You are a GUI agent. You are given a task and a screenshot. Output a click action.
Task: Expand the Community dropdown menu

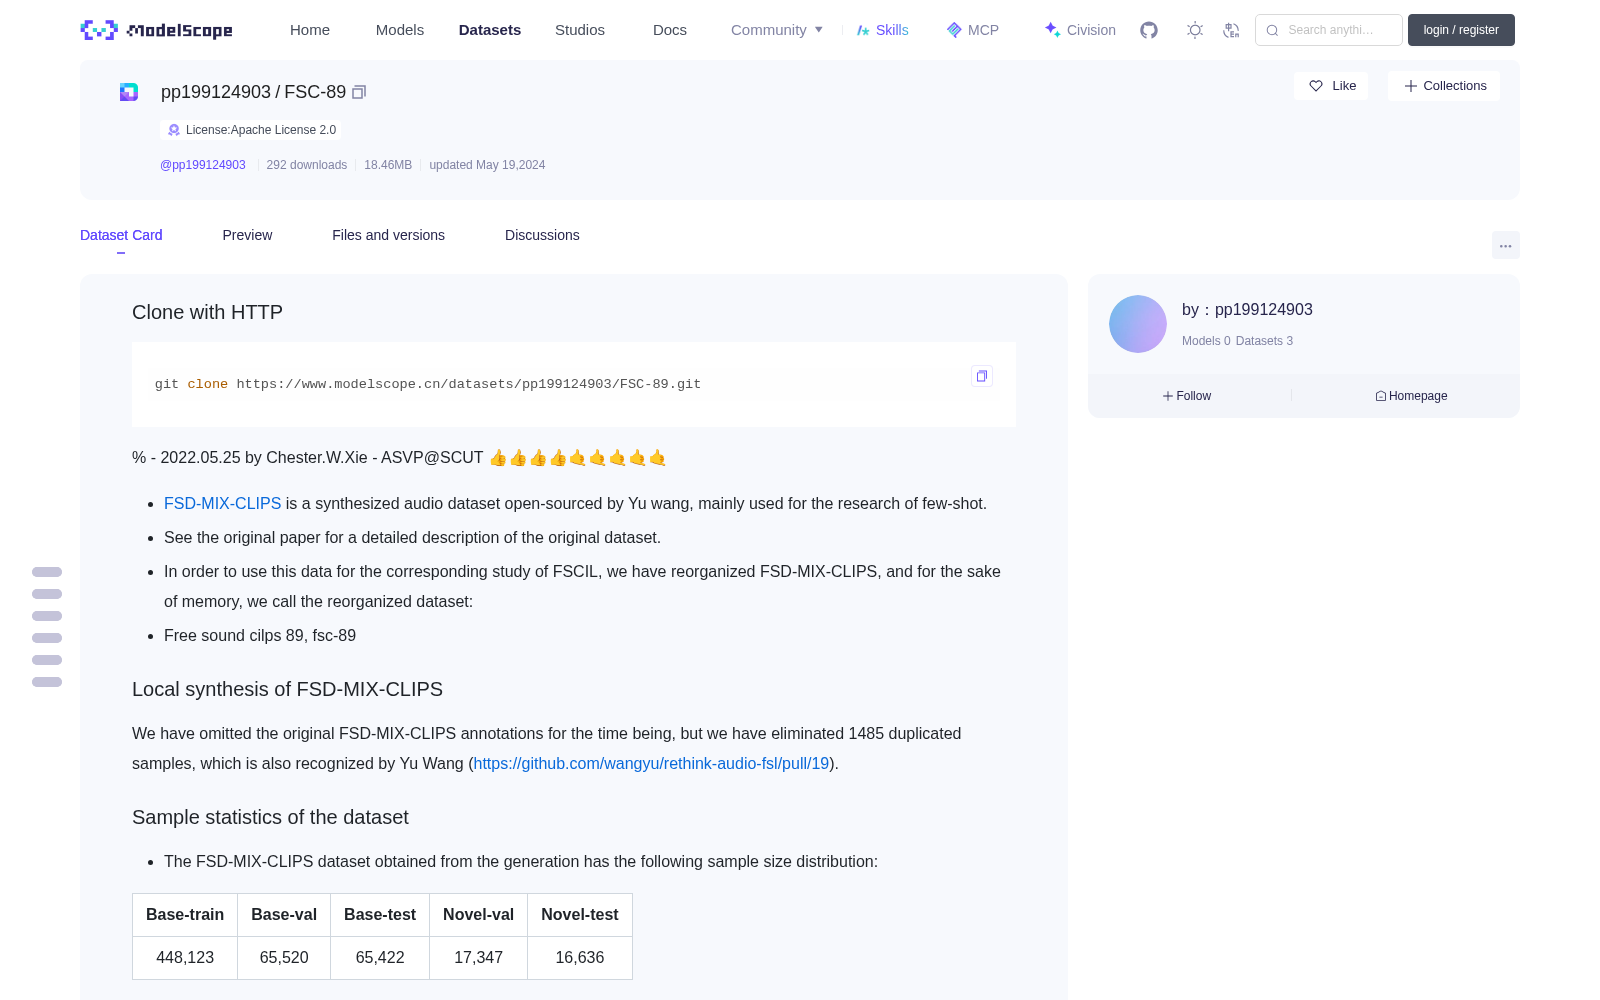pyautogui.click(x=777, y=30)
